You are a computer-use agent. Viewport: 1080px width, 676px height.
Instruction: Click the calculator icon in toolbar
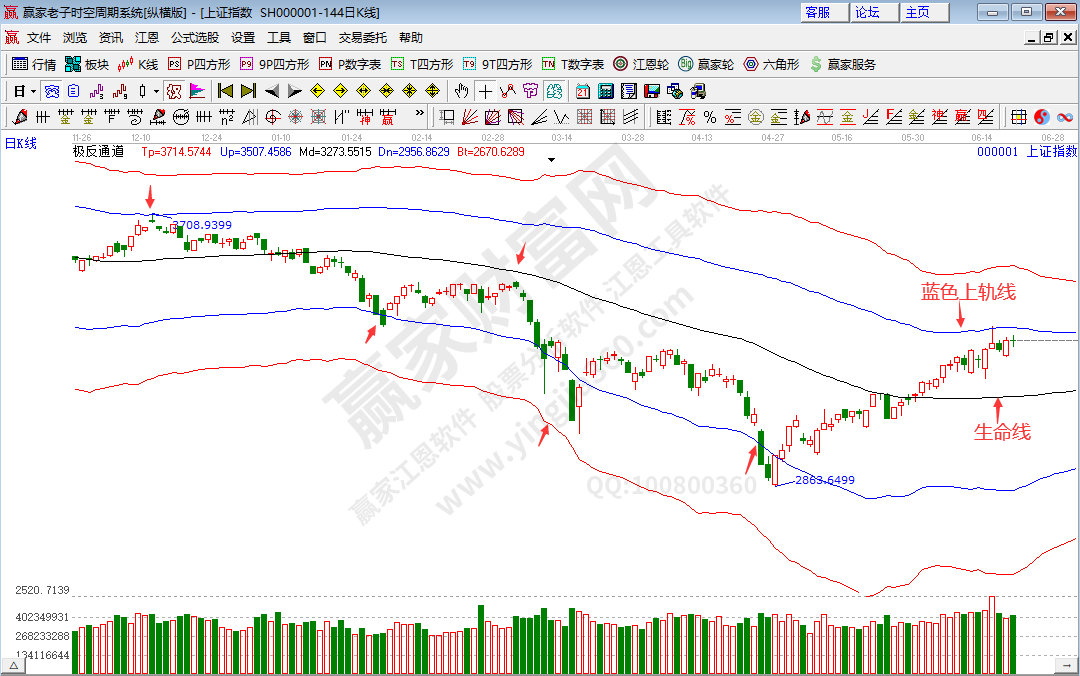[x=606, y=91]
